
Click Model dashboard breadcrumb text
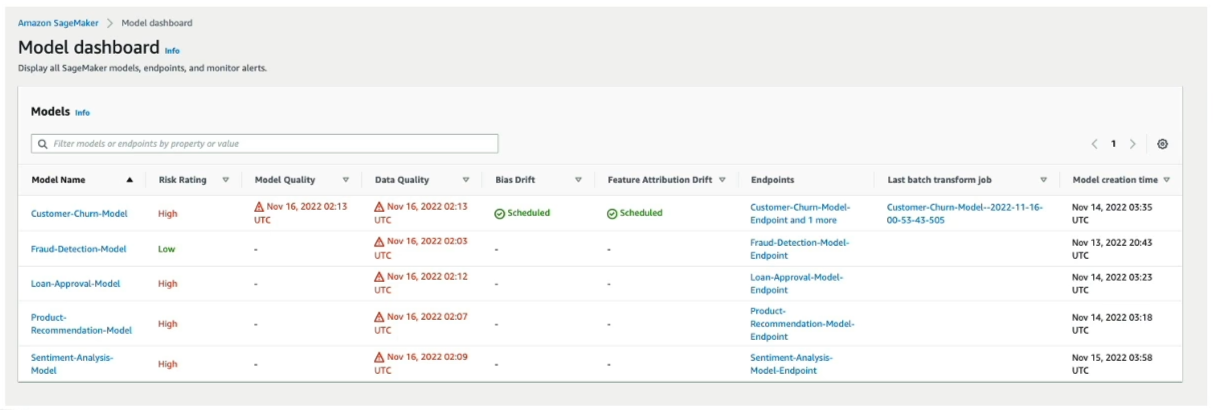pyautogui.click(x=157, y=22)
